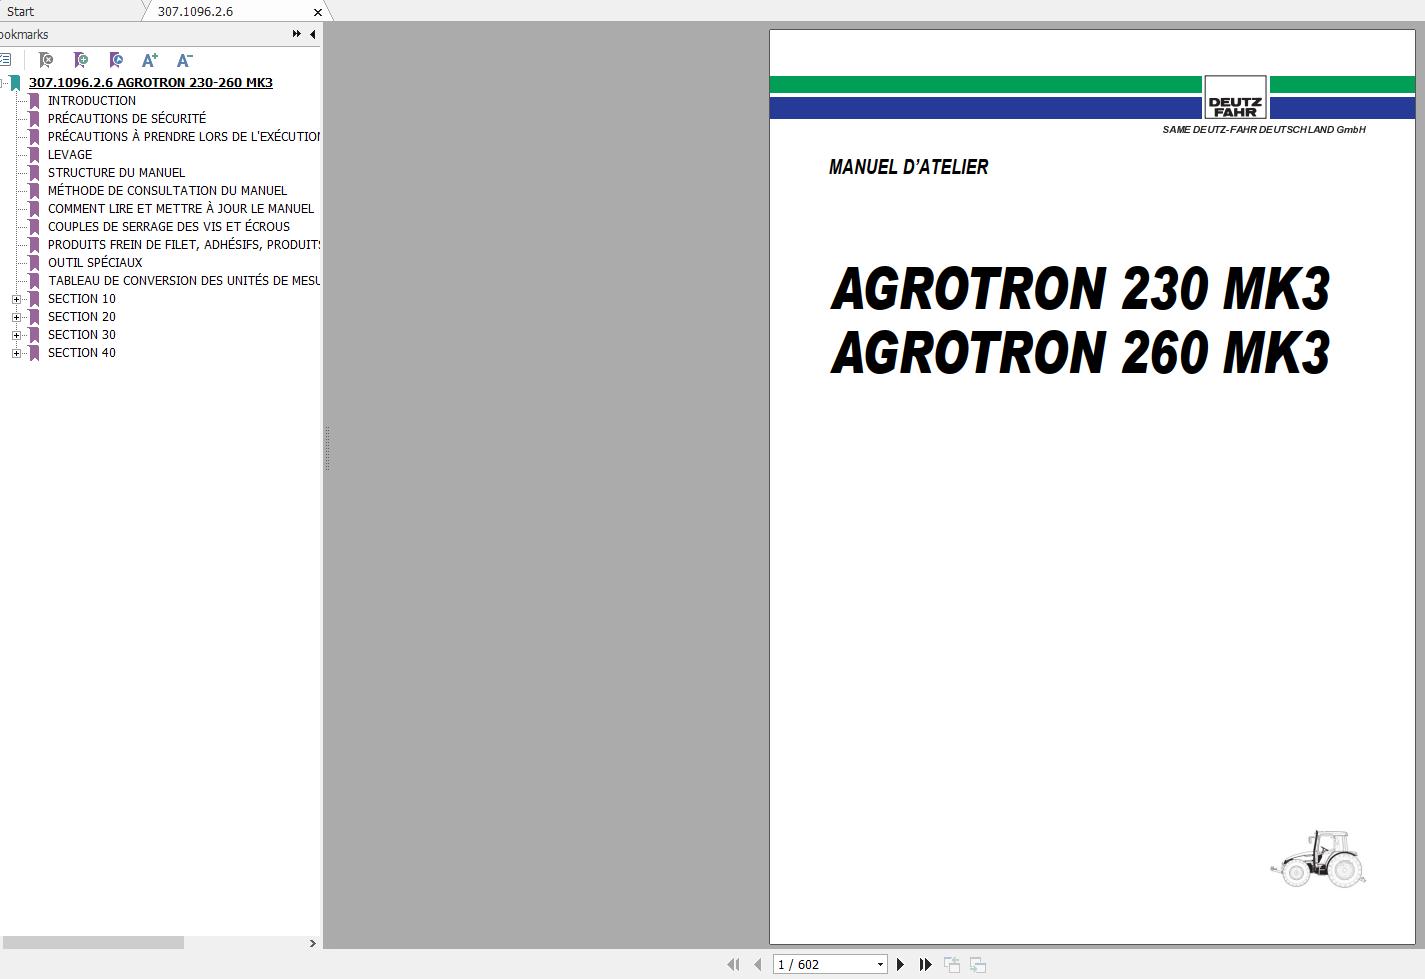Select the bookmark options list icon
Image resolution: width=1425 pixels, height=979 pixels.
pos(6,59)
